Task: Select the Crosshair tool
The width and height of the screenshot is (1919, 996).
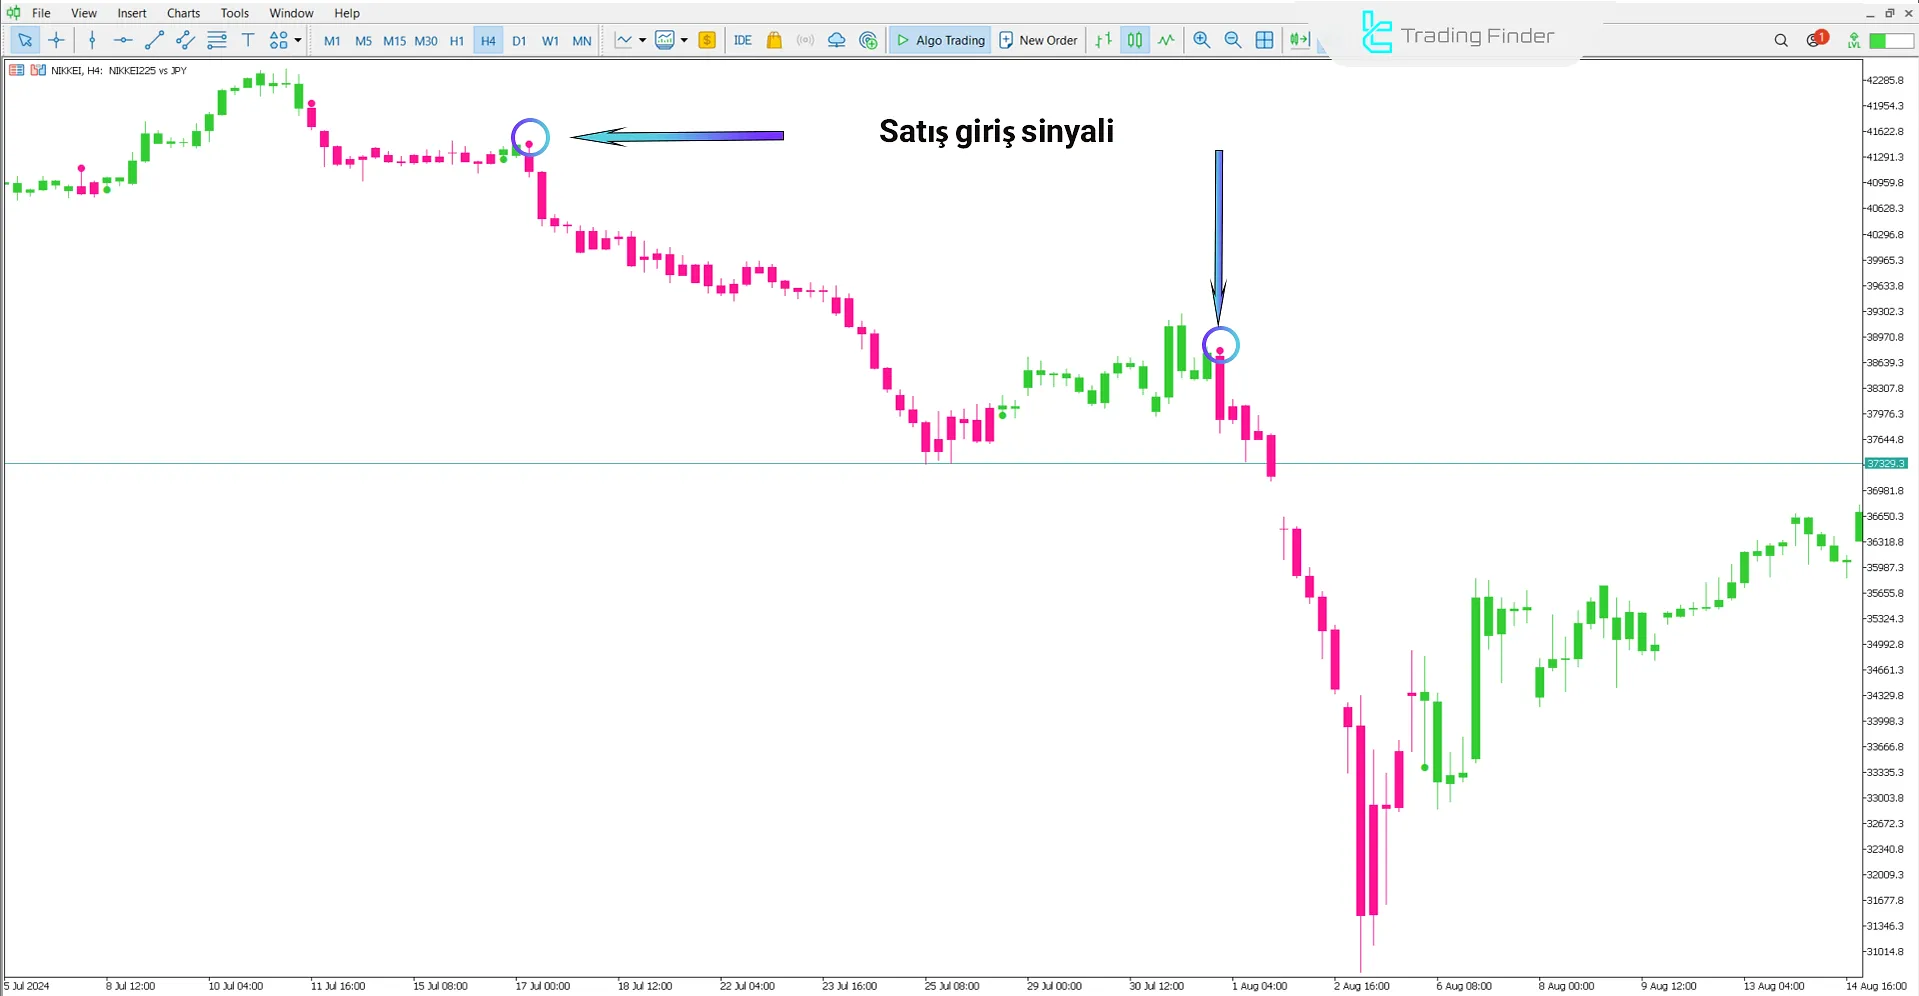Action: tap(57, 40)
